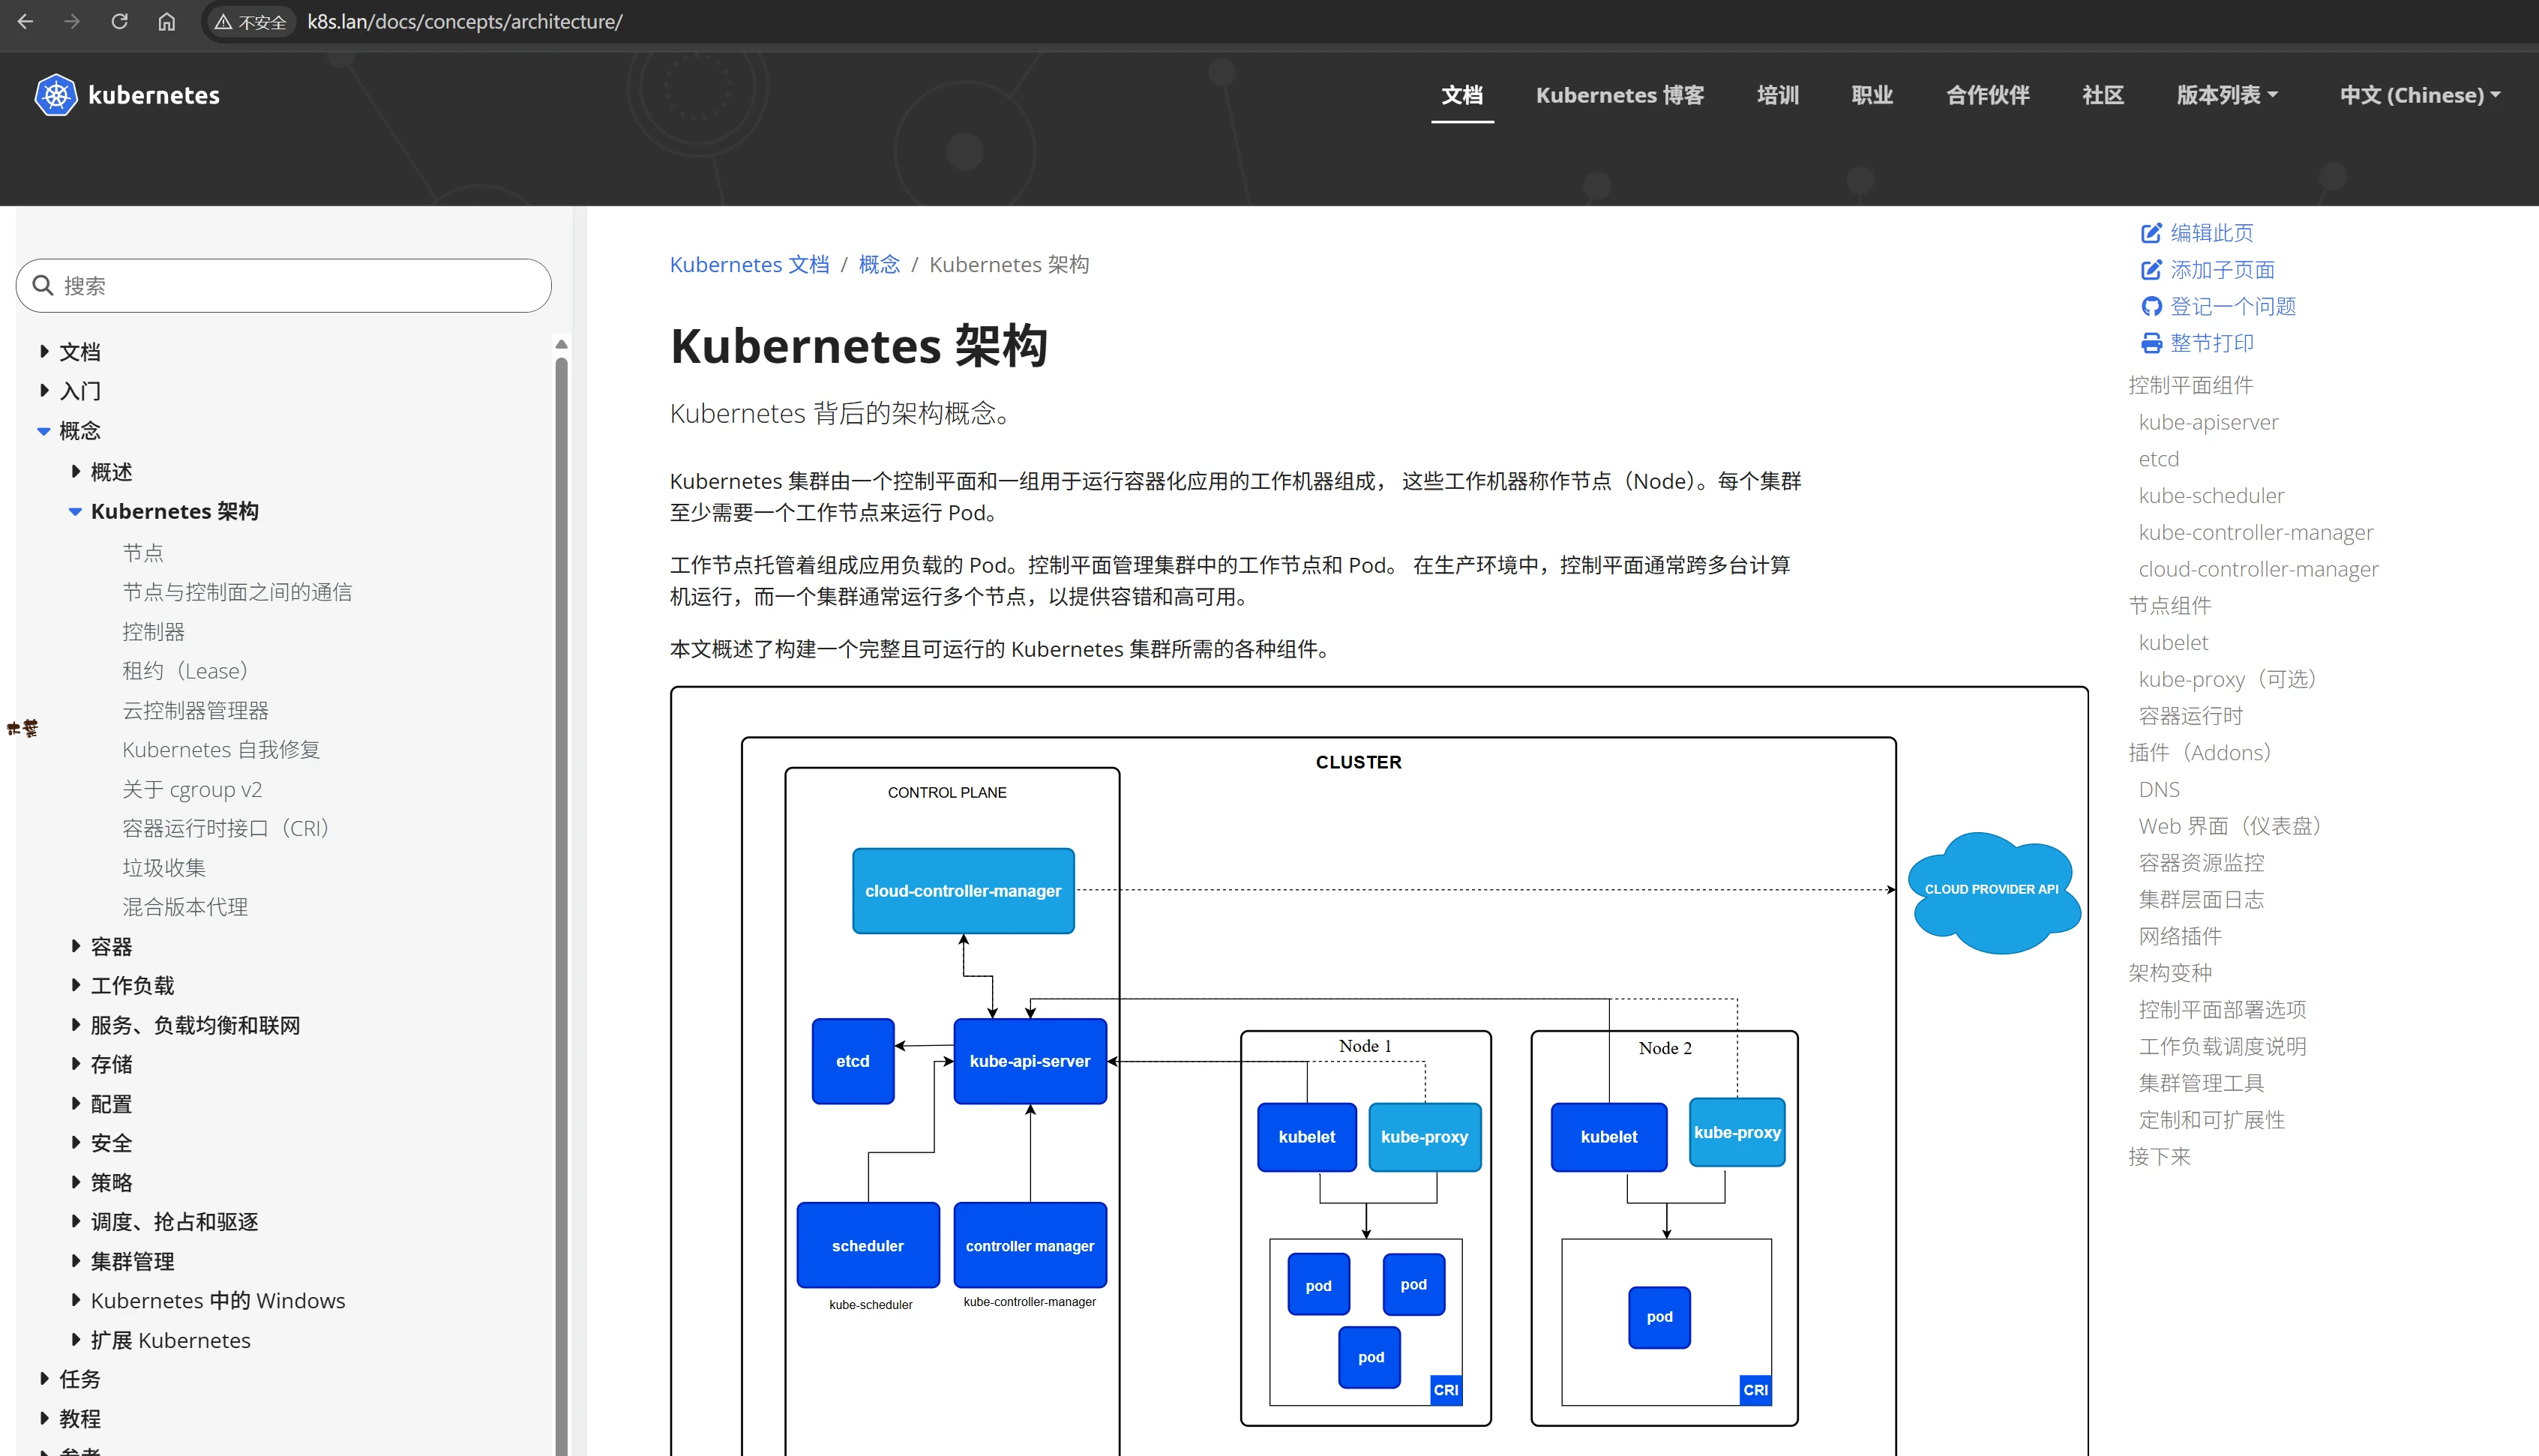Viewport: 2539px width, 1456px height.
Task: Click the browser back arrow
Action: tap(26, 21)
